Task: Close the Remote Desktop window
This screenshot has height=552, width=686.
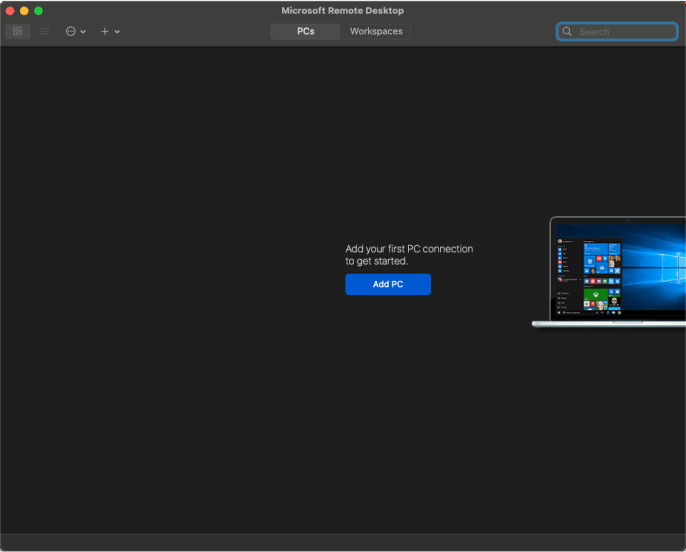Action: pyautogui.click(x=10, y=10)
